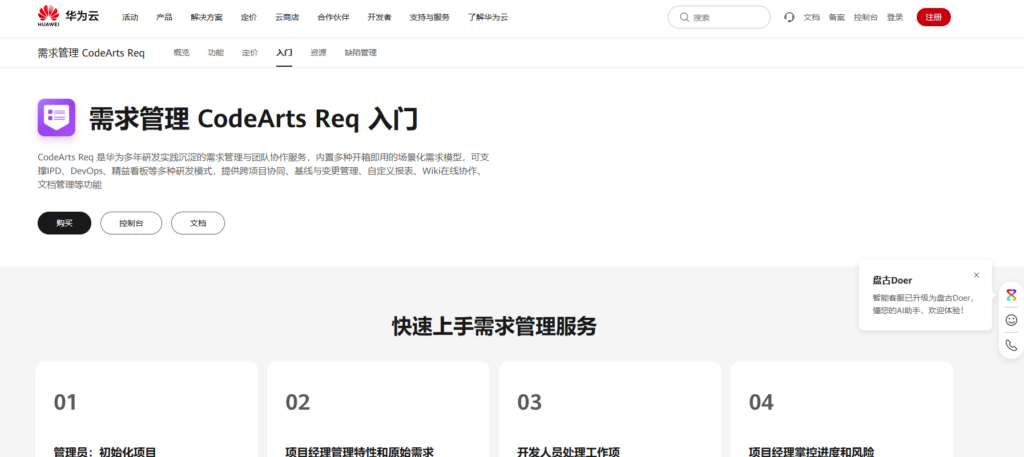
Task: Click the headset support icon in header
Action: coord(789,17)
